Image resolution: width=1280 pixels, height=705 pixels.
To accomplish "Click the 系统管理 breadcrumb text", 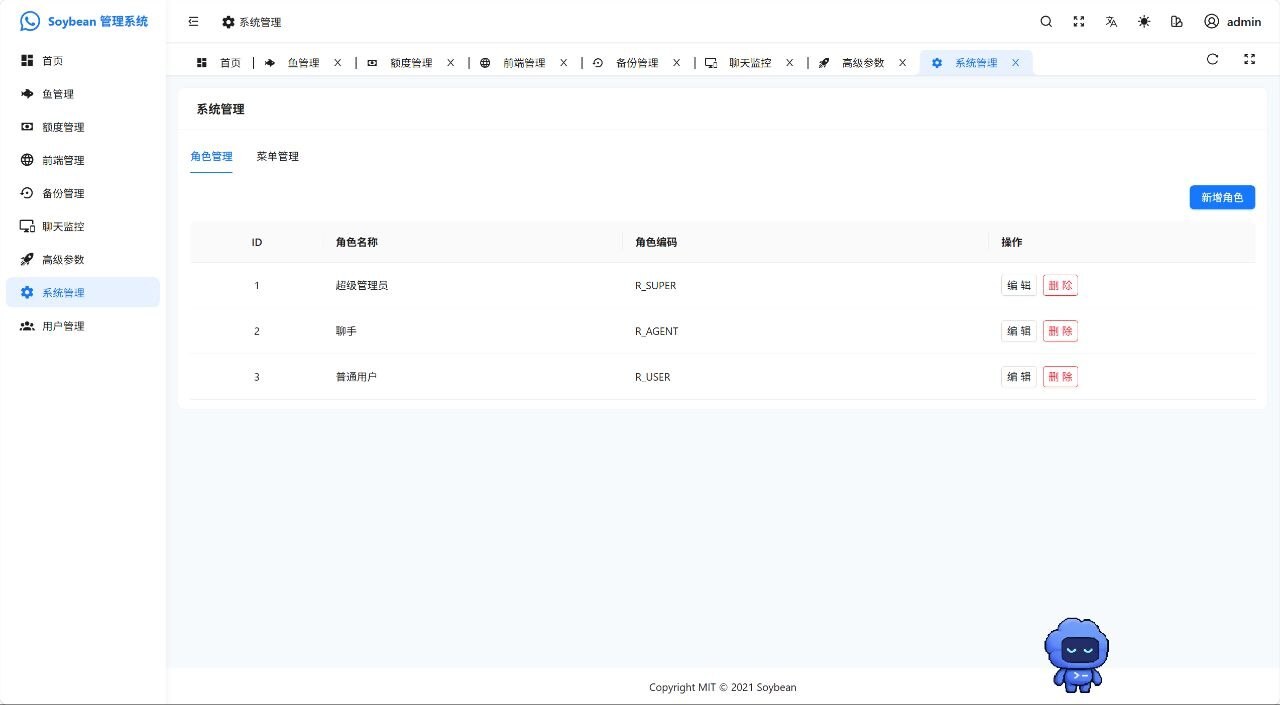I will [x=260, y=22].
